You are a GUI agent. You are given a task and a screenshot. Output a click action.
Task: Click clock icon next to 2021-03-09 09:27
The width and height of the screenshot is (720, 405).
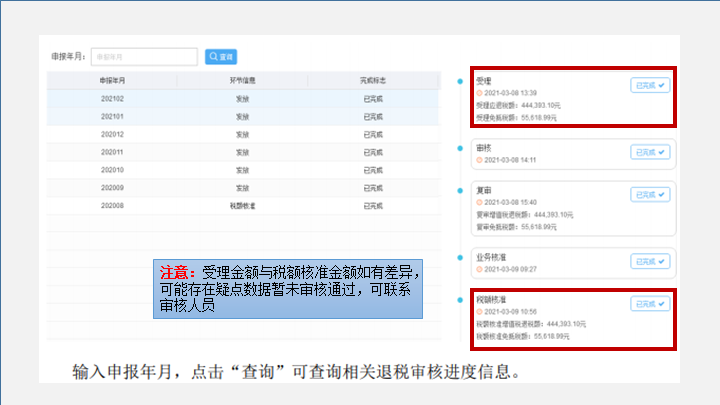point(479,269)
